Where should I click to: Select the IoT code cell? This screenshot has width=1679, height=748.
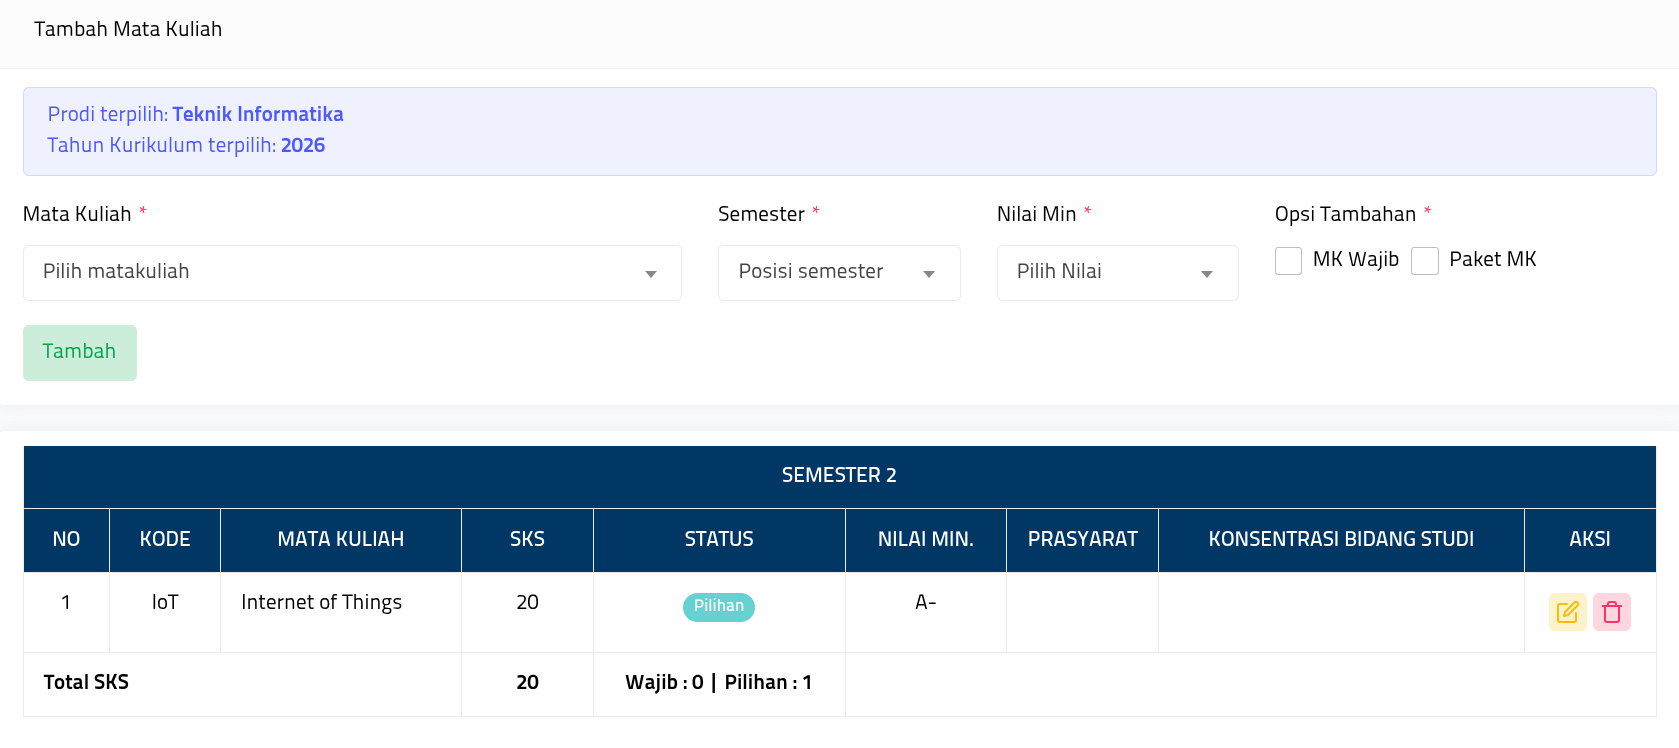tap(165, 603)
